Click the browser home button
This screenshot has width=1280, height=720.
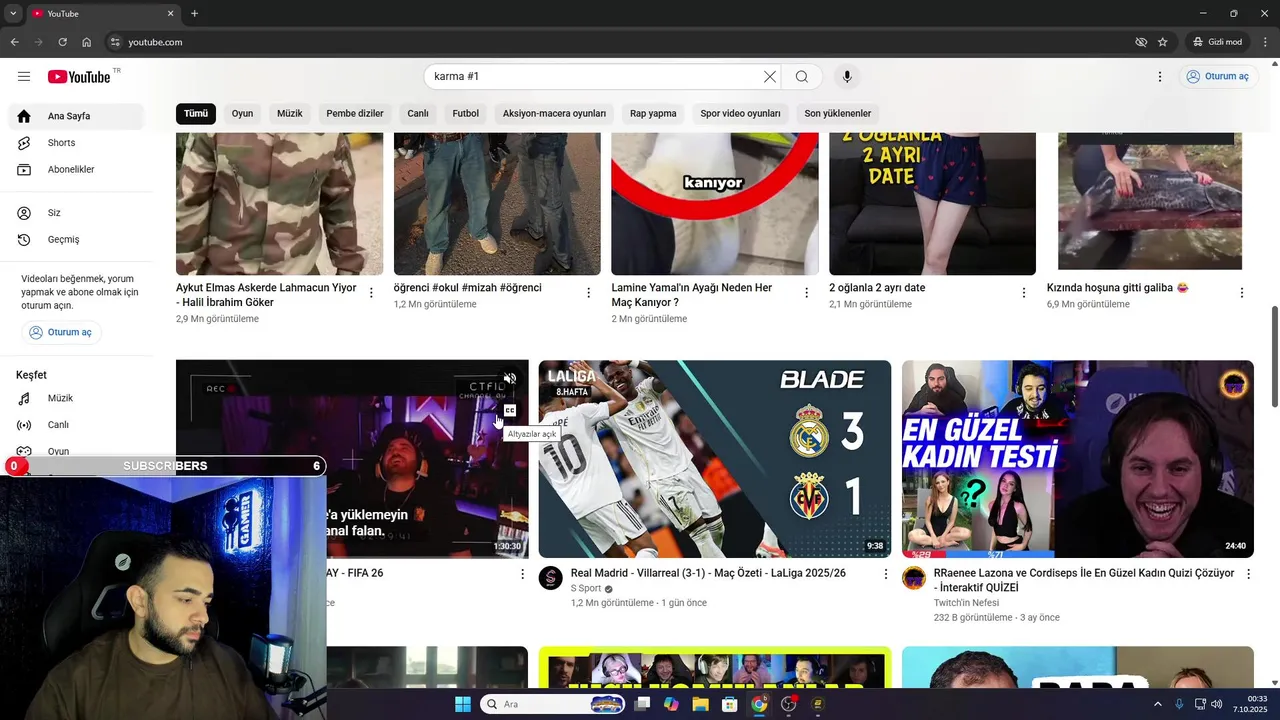tap(87, 42)
